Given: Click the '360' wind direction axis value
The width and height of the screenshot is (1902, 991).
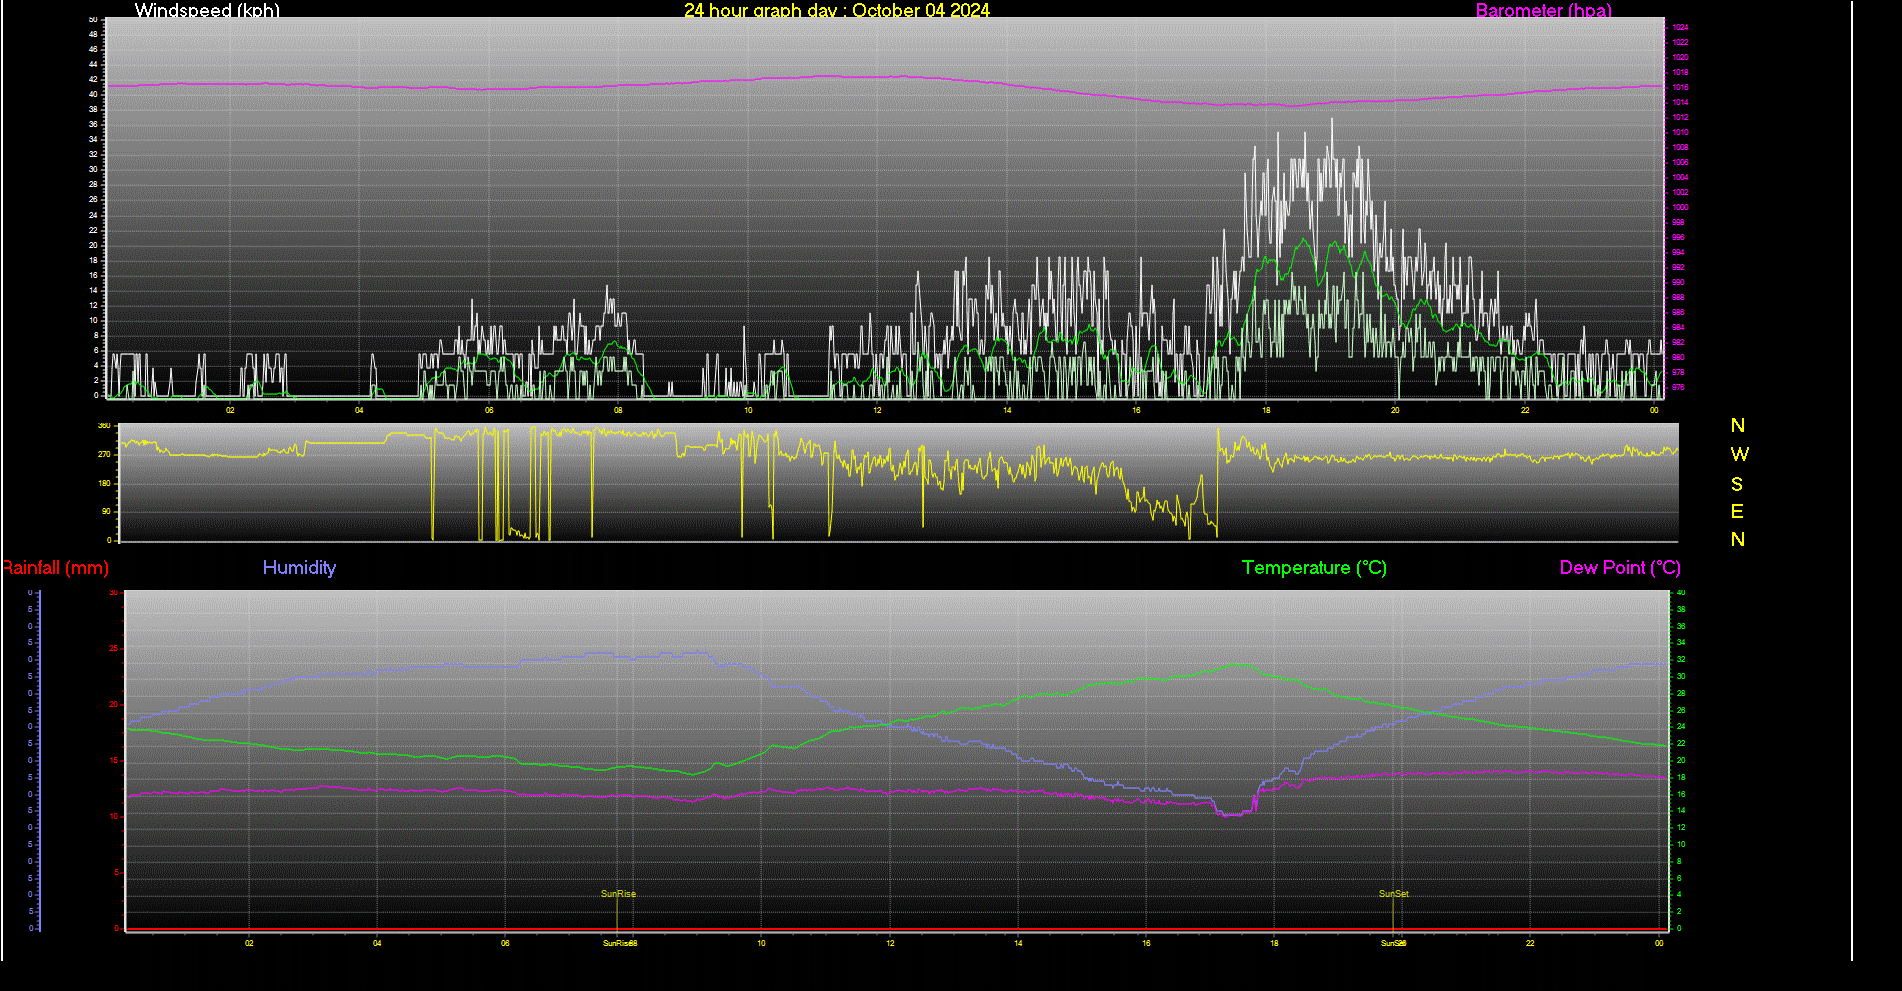Looking at the screenshot, I should 104,426.
